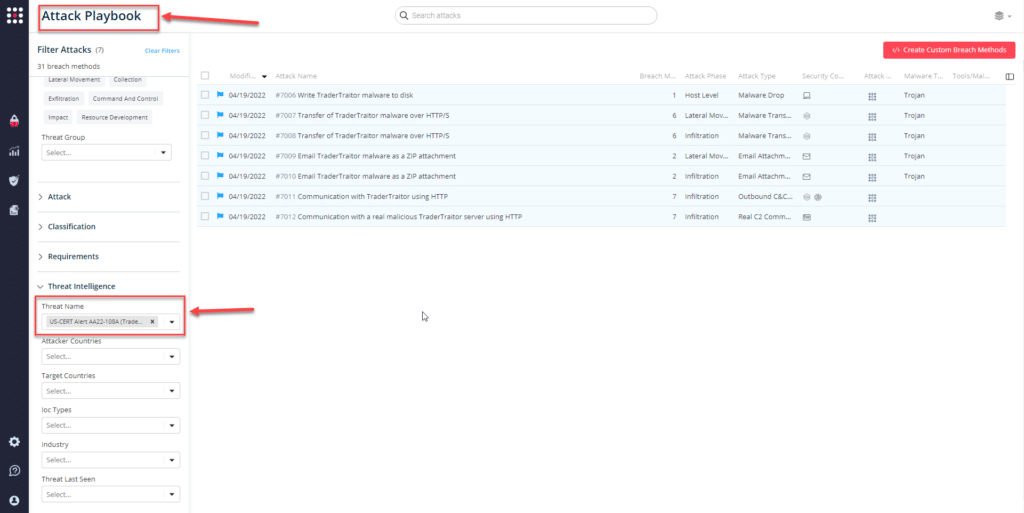Expand the Classification filter section
The width and height of the screenshot is (1024, 513).
(x=71, y=227)
